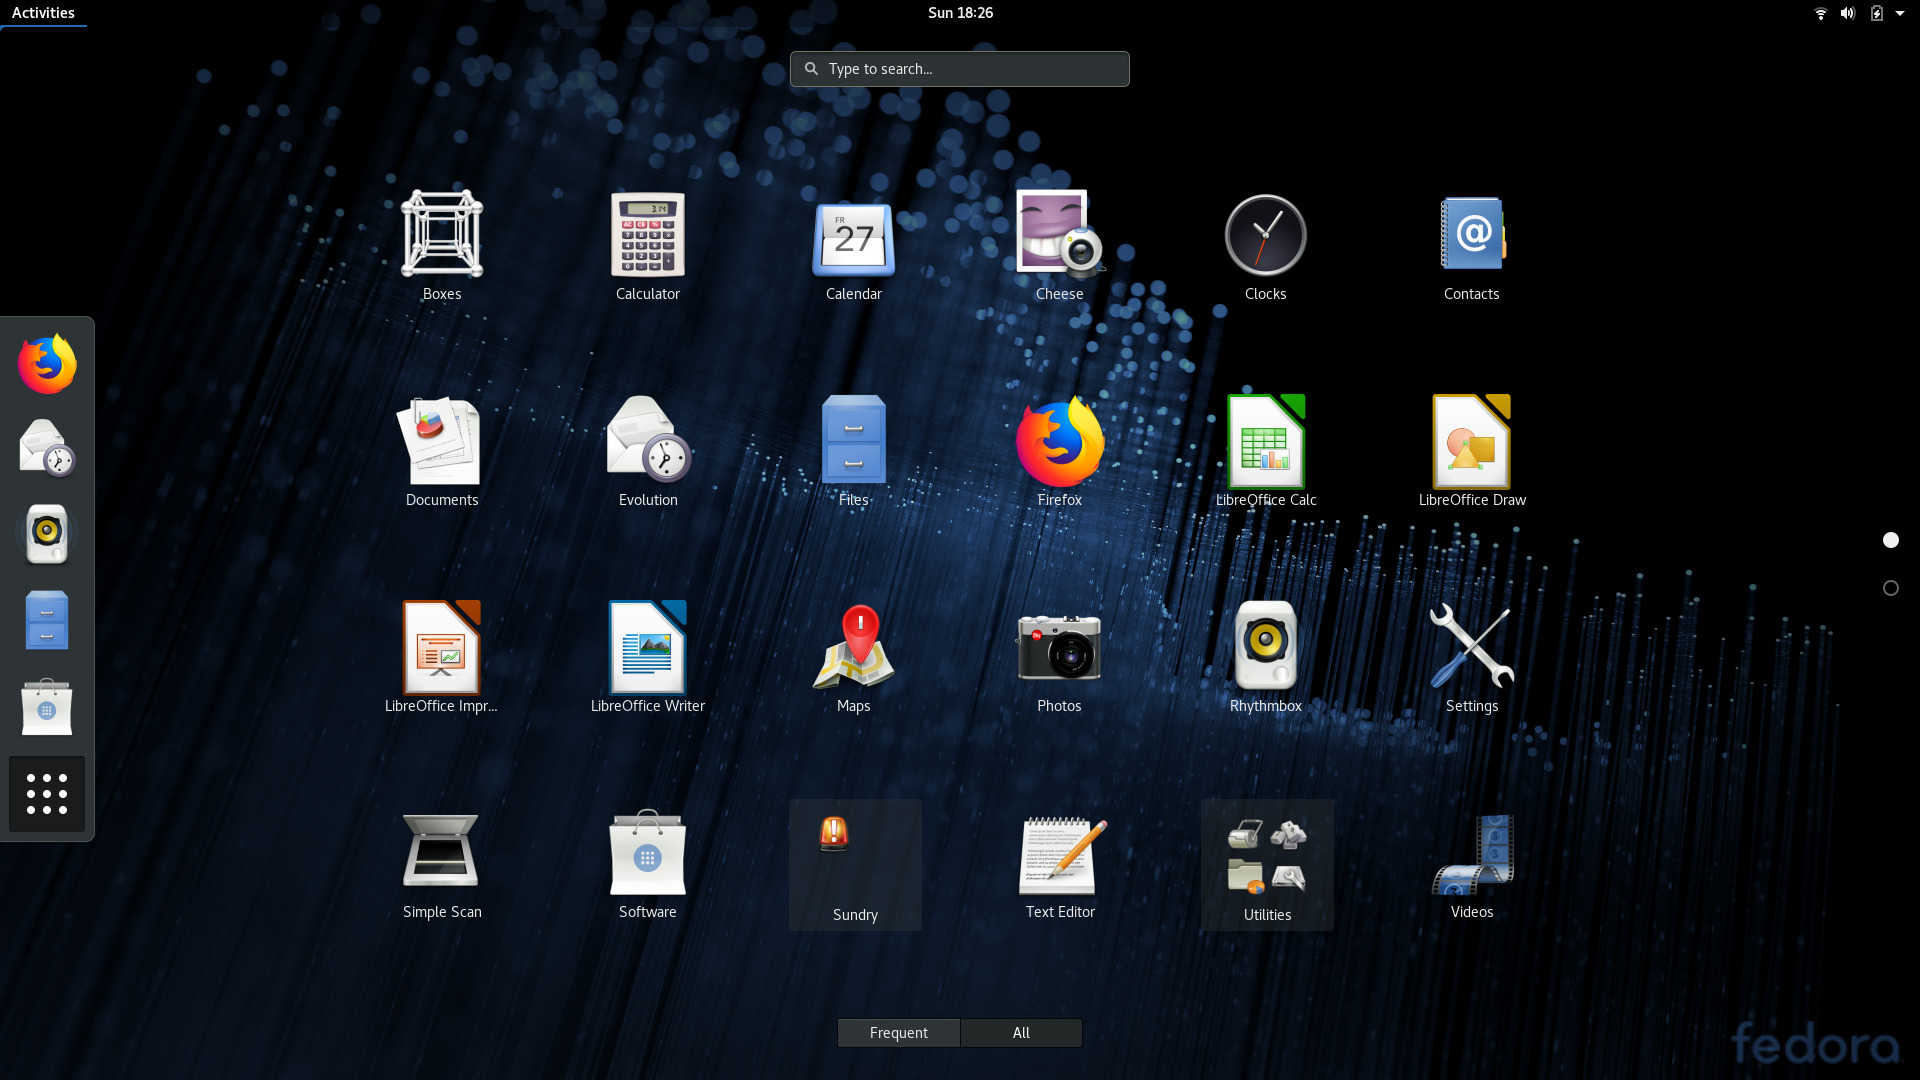The height and width of the screenshot is (1080, 1920).
Task: Click the battery status icon
Action: tap(1877, 13)
